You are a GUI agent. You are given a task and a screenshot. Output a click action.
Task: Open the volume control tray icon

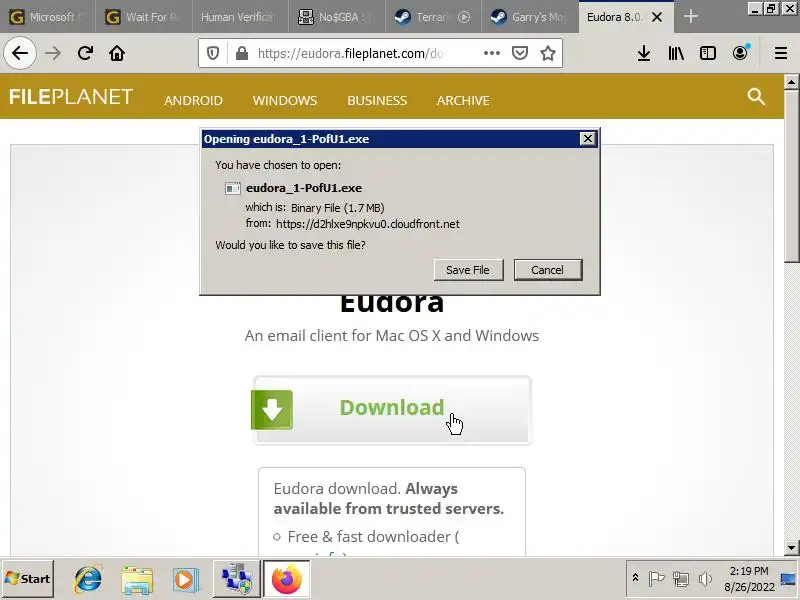tap(705, 579)
